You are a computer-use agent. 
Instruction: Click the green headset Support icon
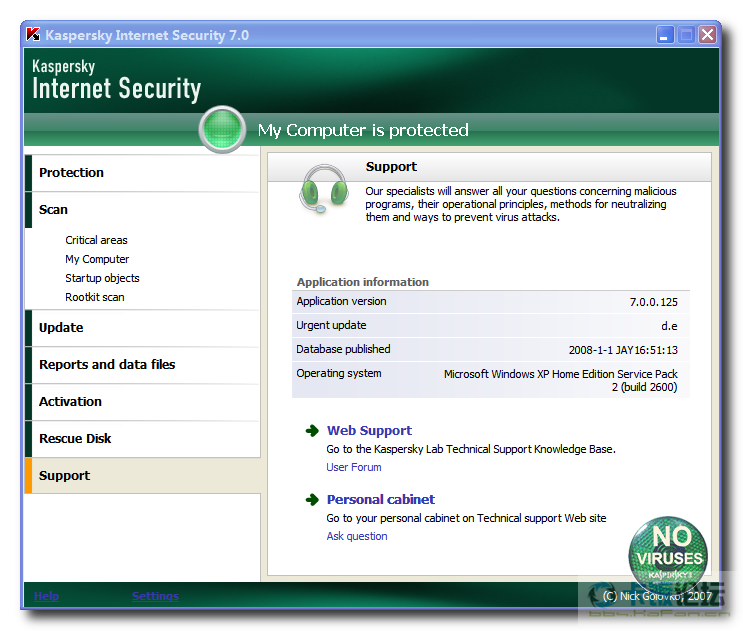click(324, 189)
